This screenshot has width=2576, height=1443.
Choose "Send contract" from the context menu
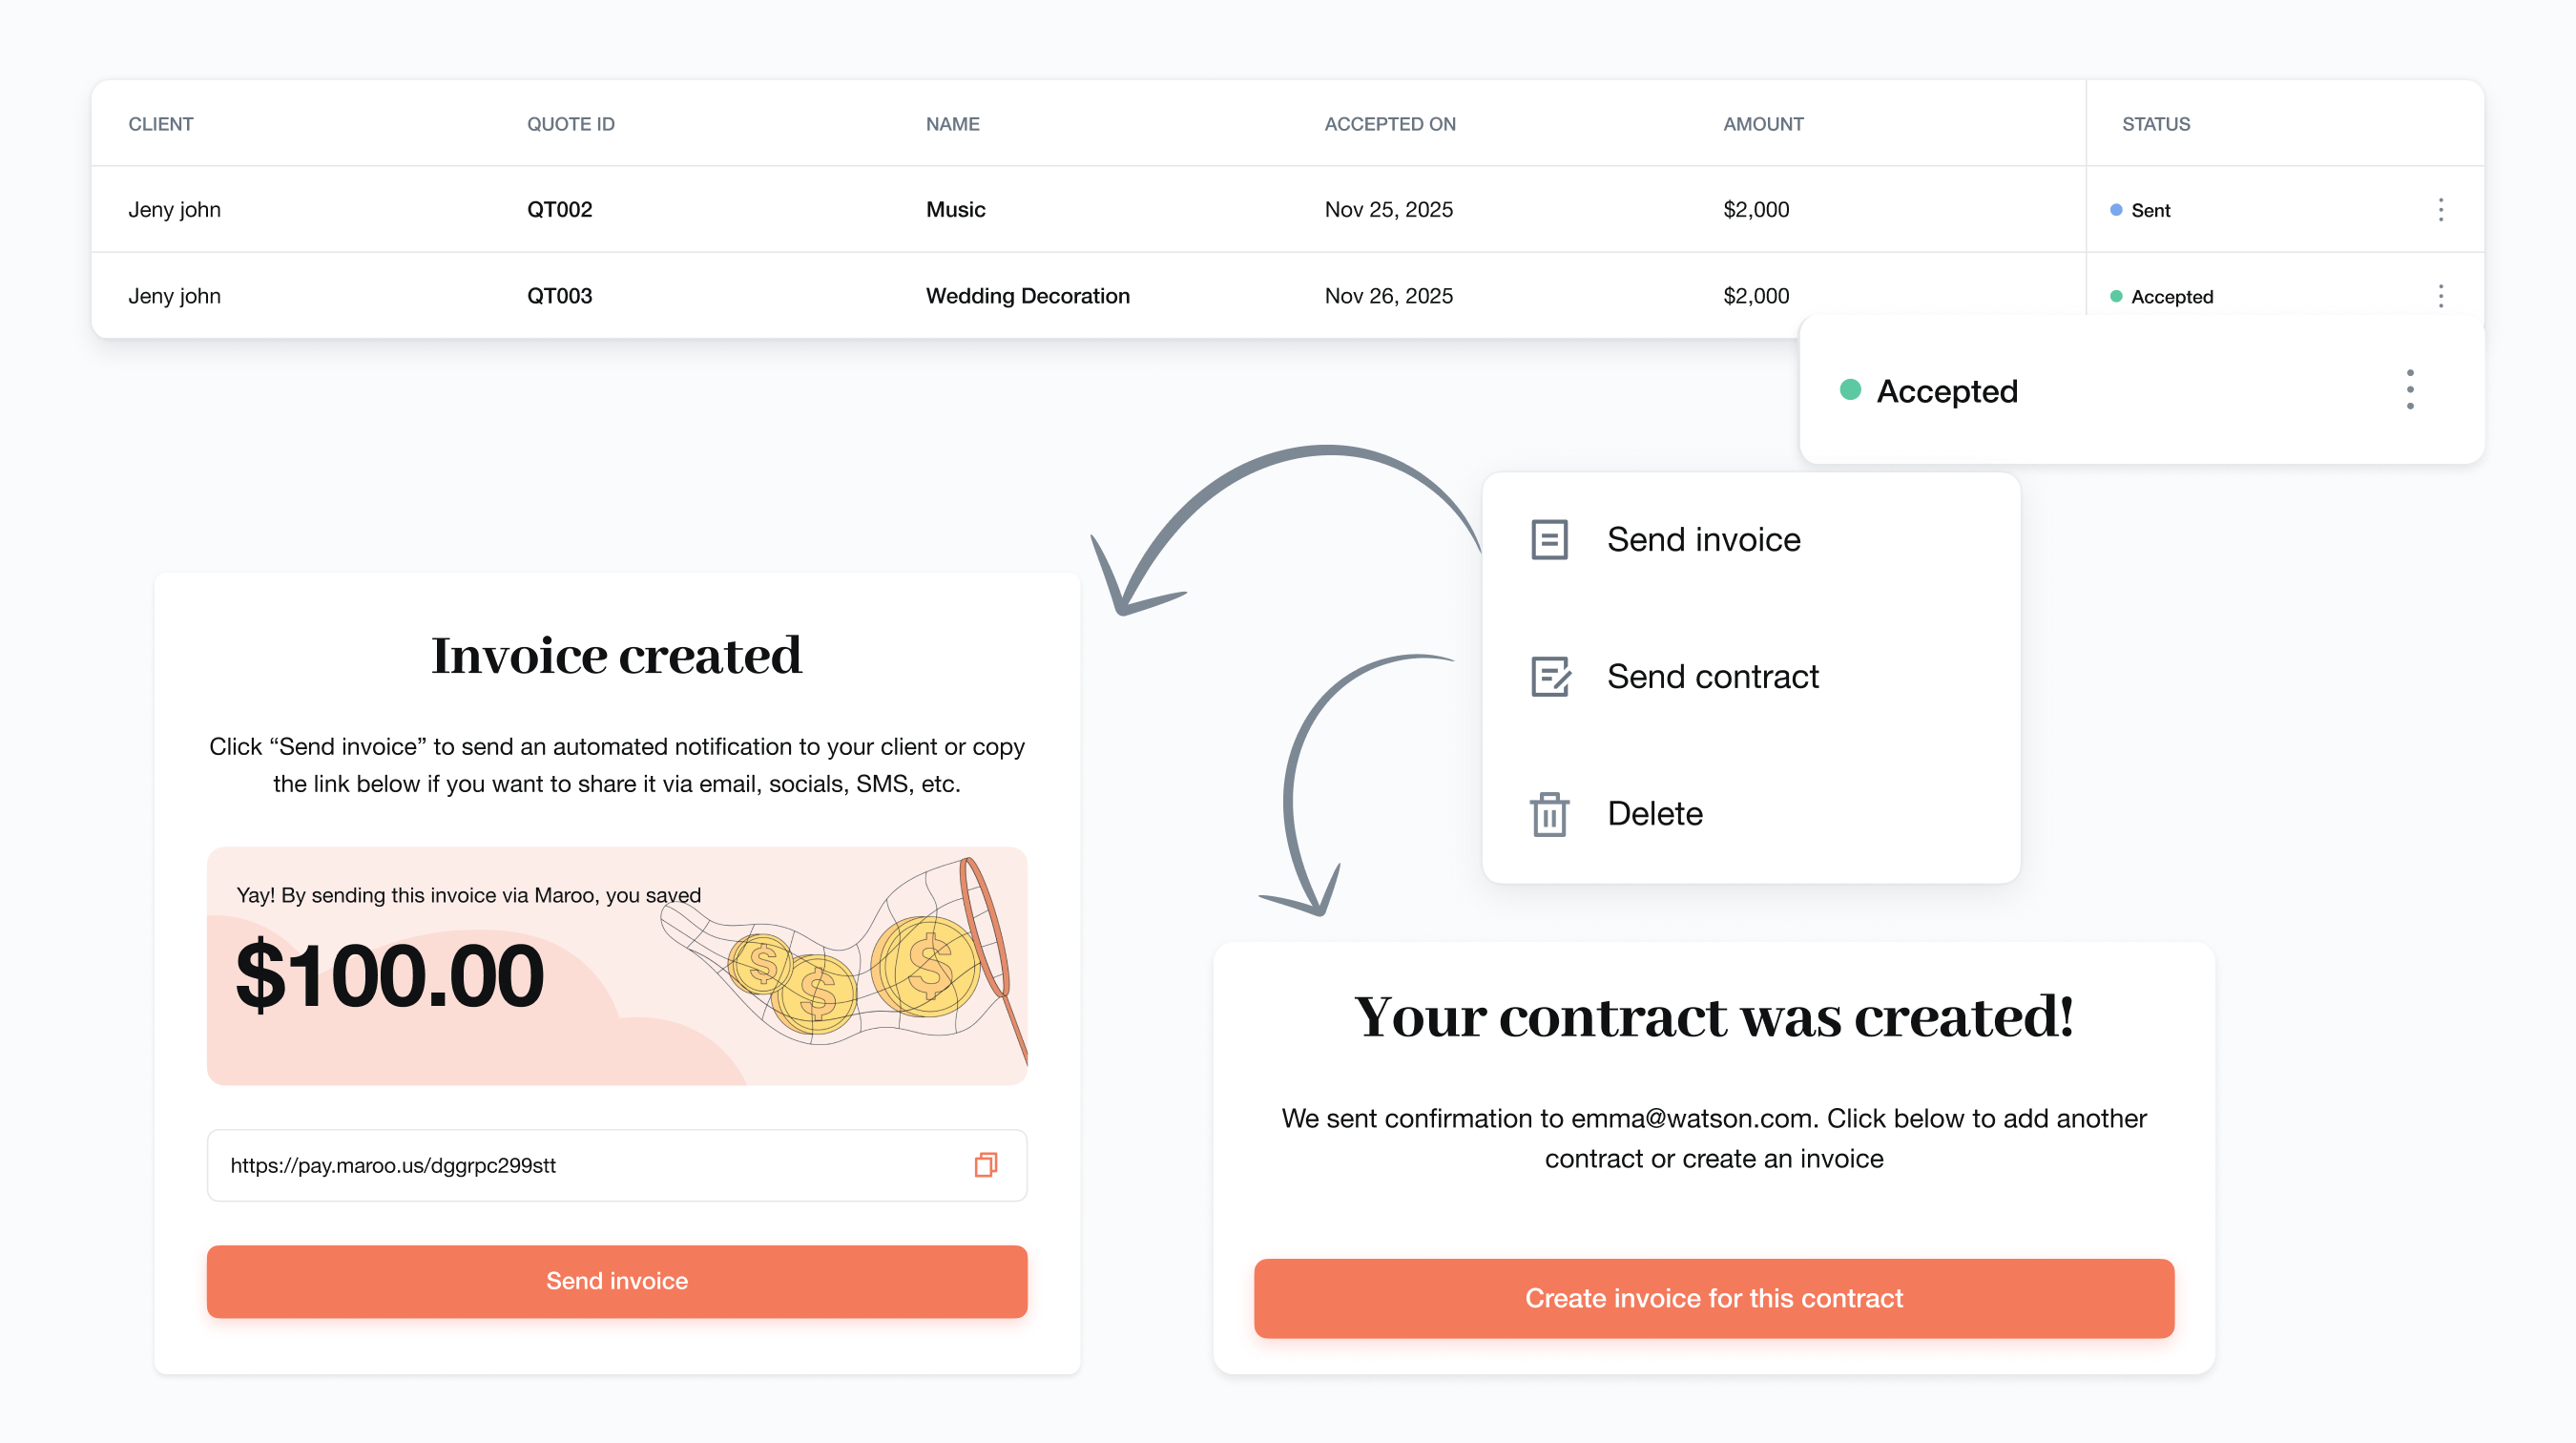coord(1713,676)
